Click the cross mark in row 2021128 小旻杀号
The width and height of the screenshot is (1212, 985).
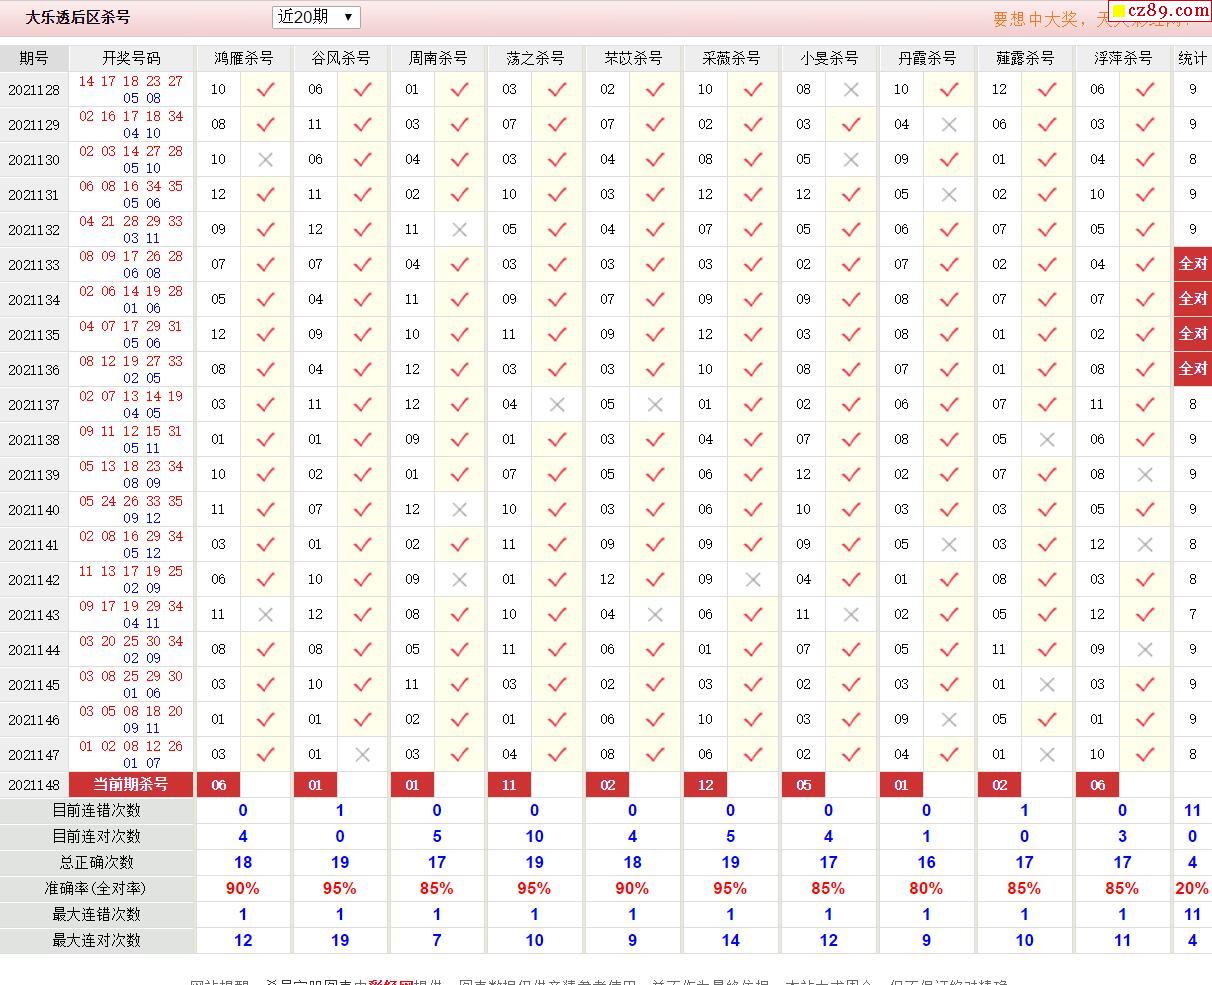click(851, 89)
